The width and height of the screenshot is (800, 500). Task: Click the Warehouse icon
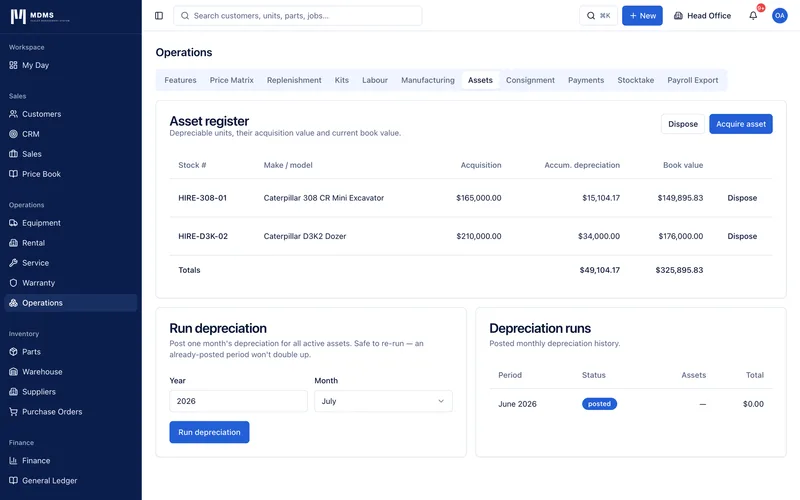coord(13,371)
